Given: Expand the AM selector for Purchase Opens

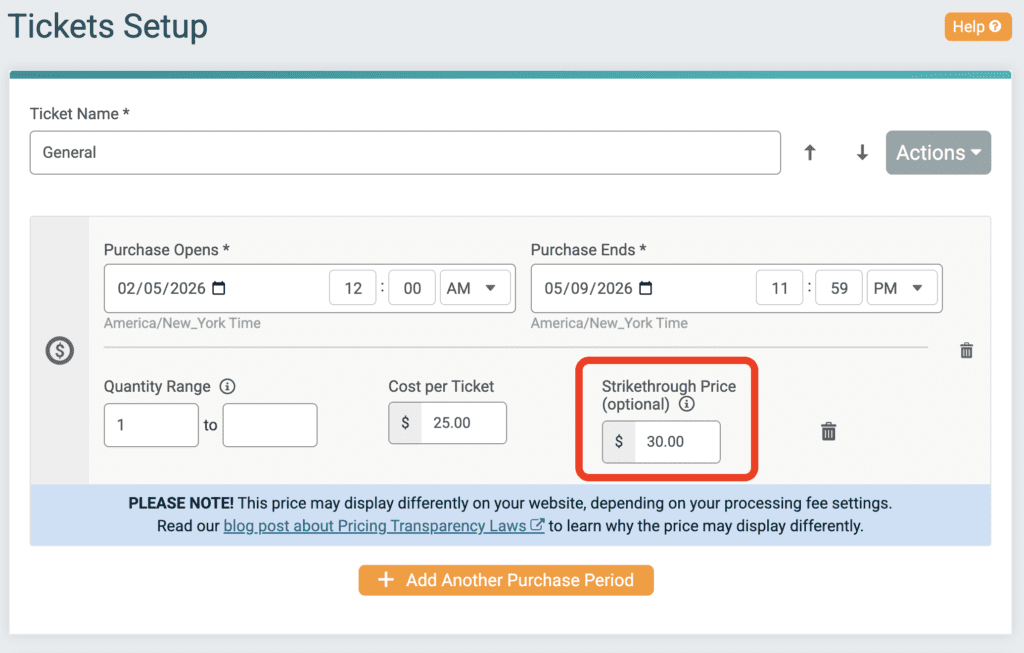Looking at the screenshot, I should point(474,288).
